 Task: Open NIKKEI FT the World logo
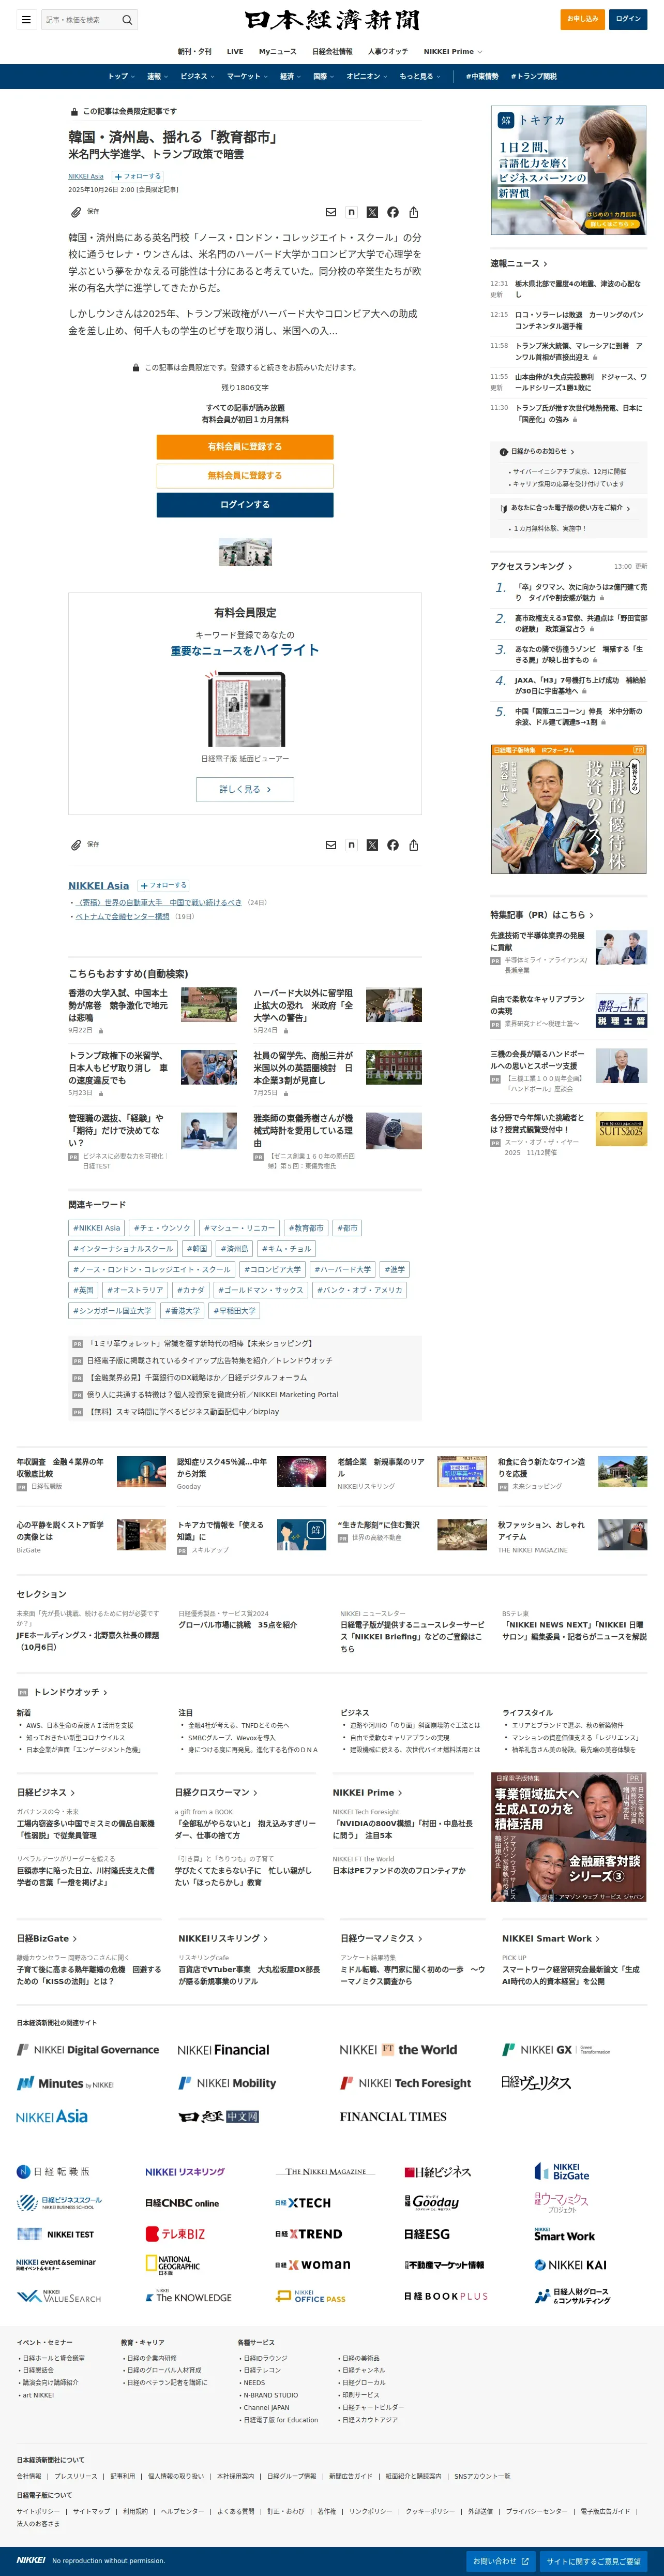[x=398, y=2050]
